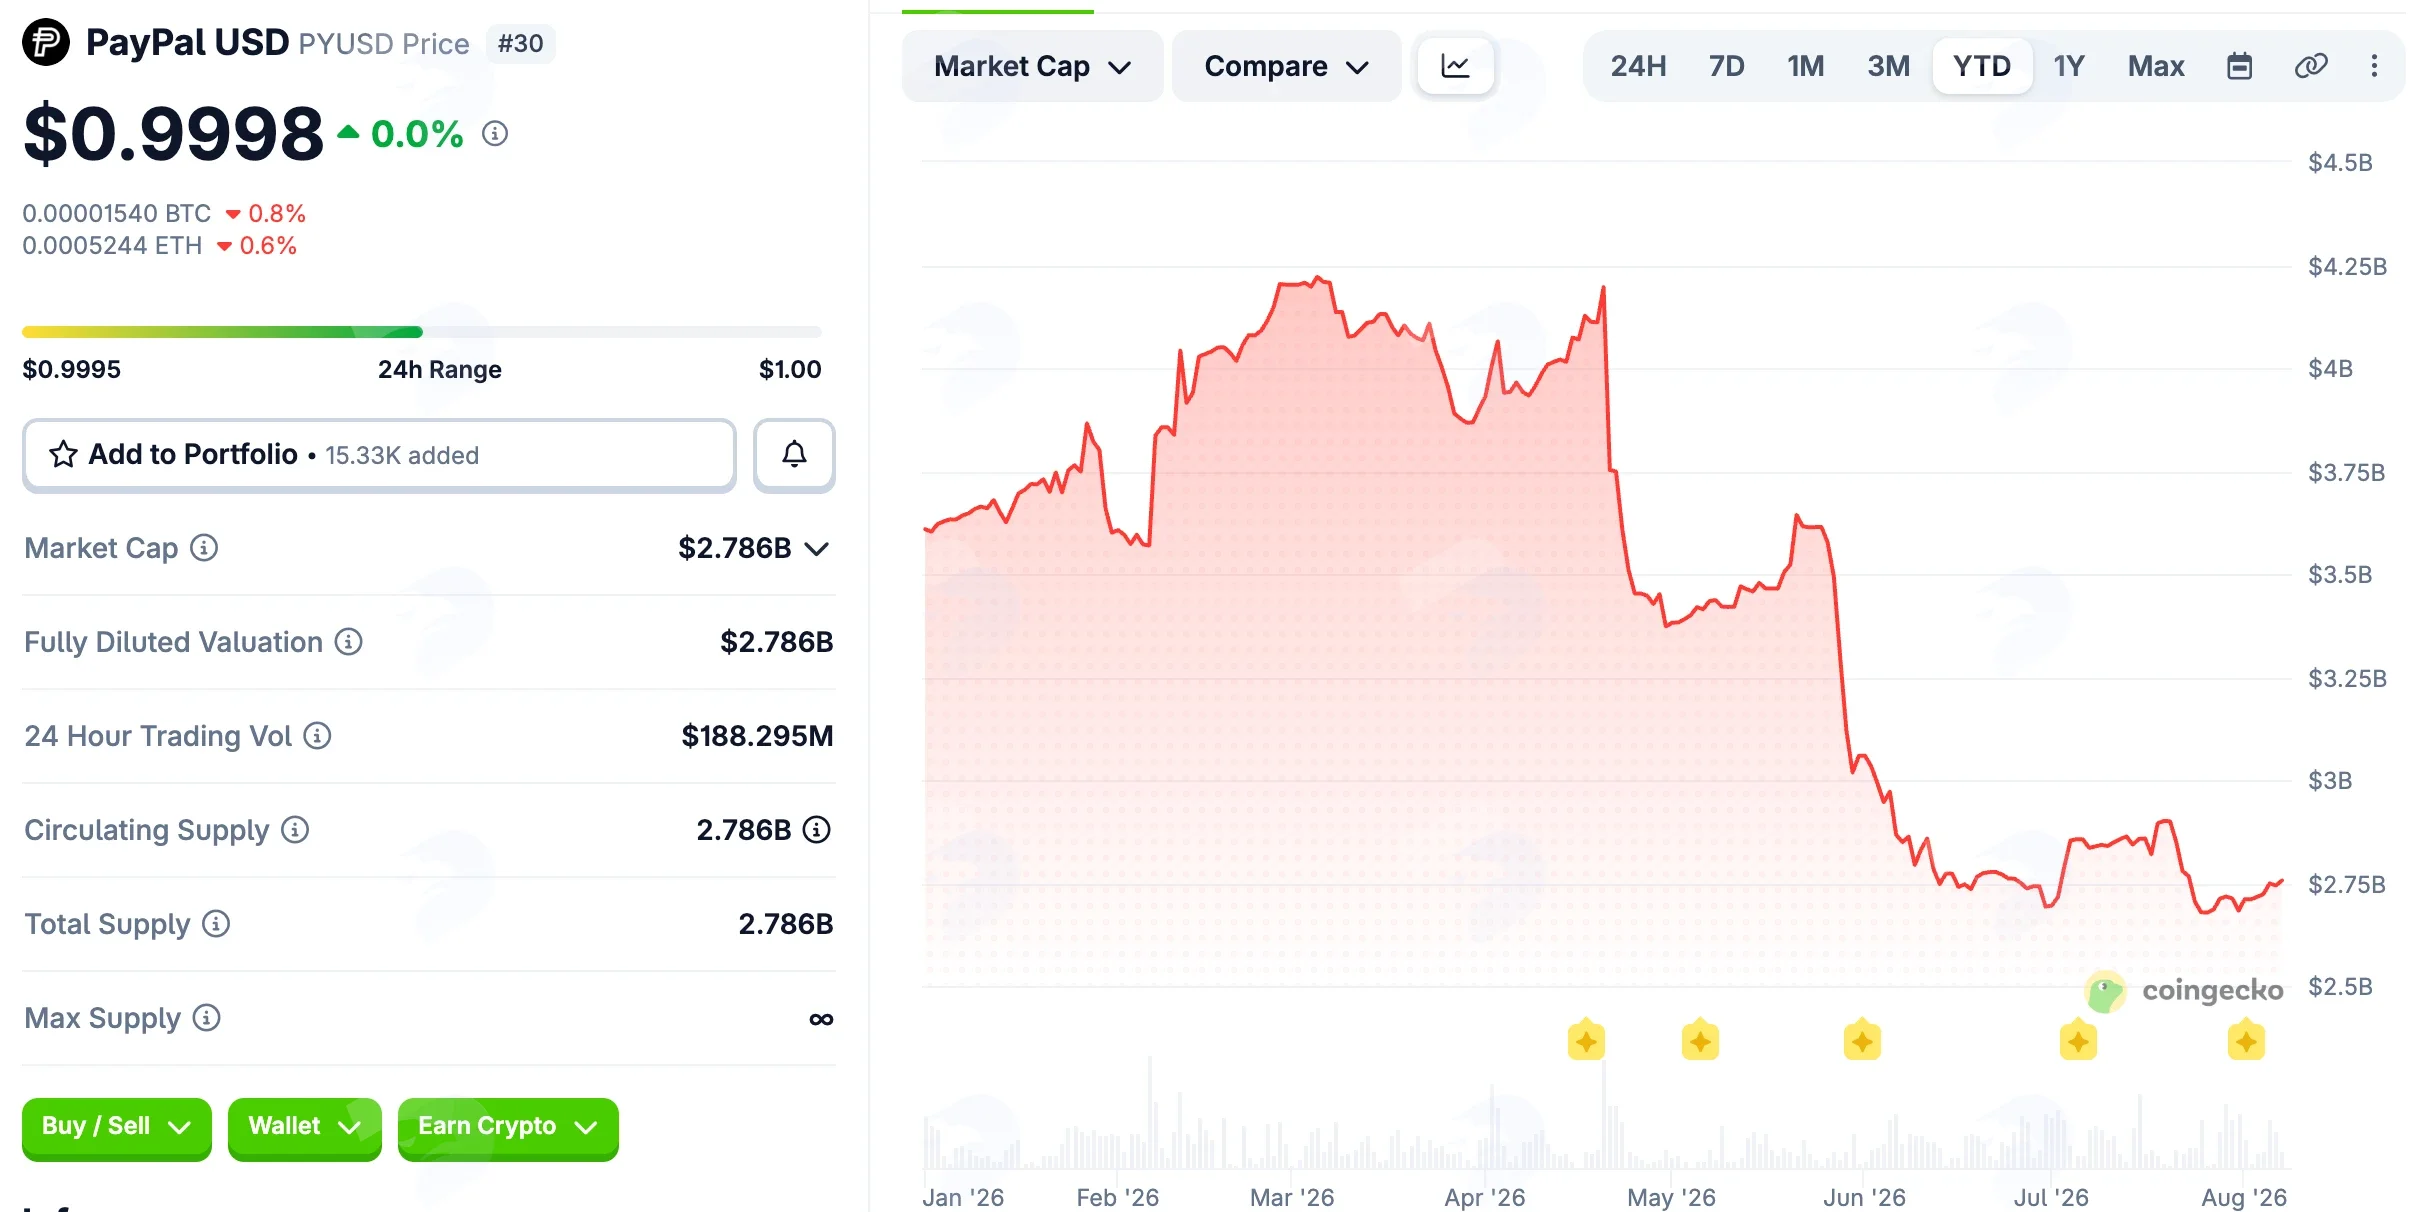Click the price alert bell icon
This screenshot has width=2424, height=1212.
794,455
